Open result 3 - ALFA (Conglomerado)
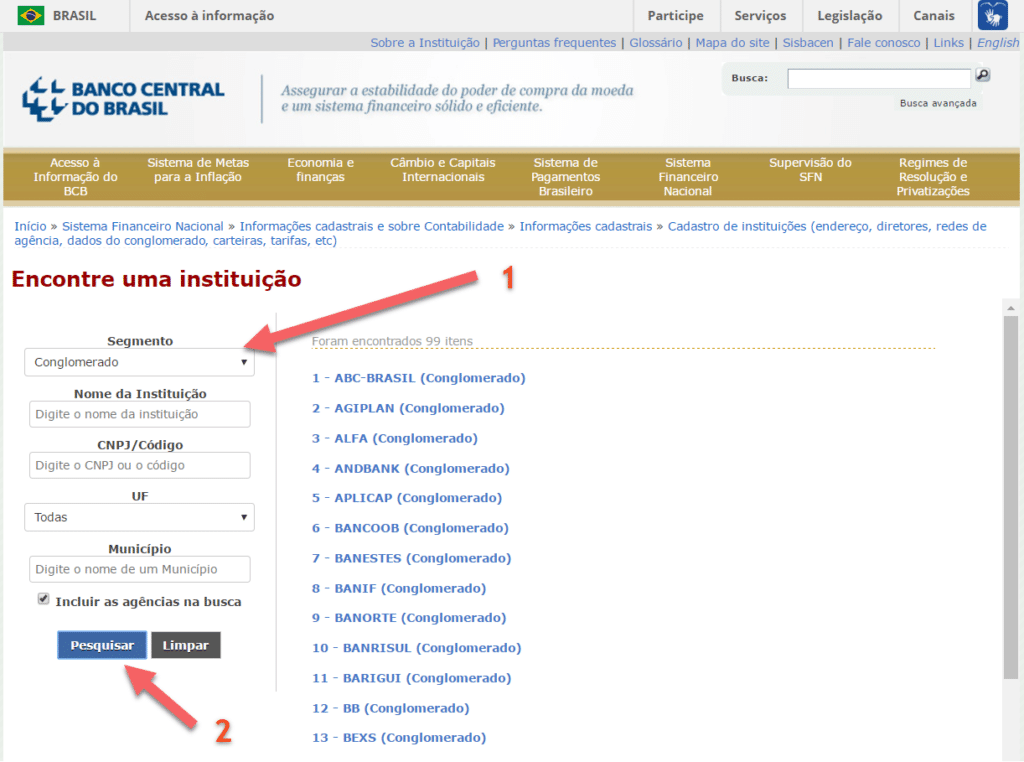Image resolution: width=1024 pixels, height=762 pixels. (394, 438)
